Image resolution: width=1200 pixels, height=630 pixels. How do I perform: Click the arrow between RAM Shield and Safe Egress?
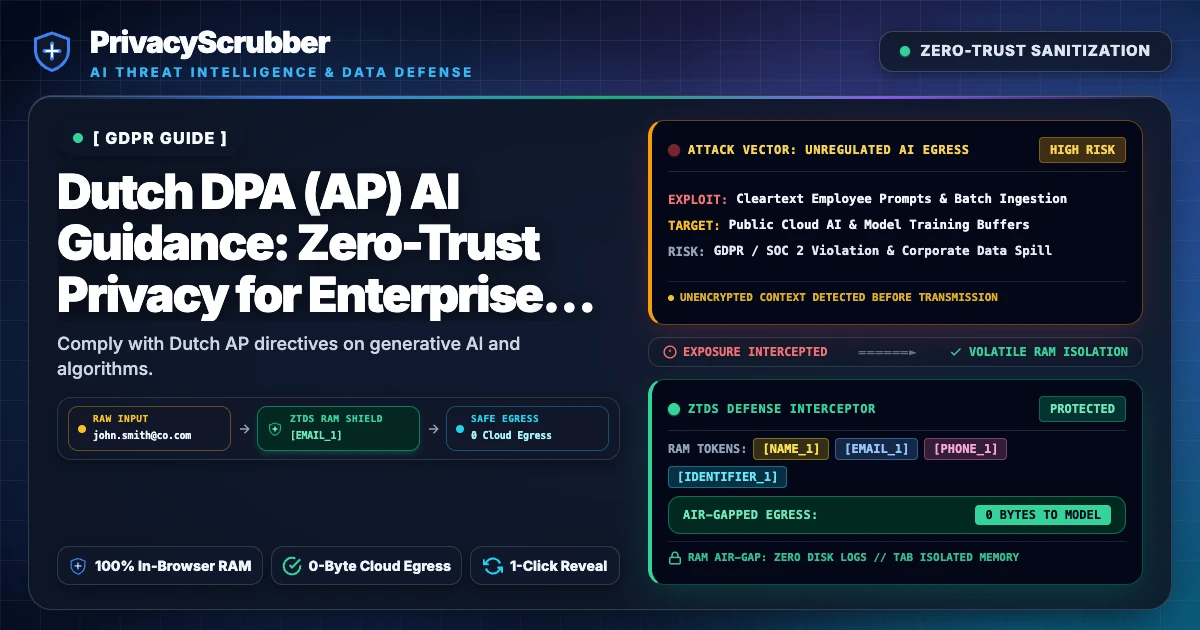[432, 428]
